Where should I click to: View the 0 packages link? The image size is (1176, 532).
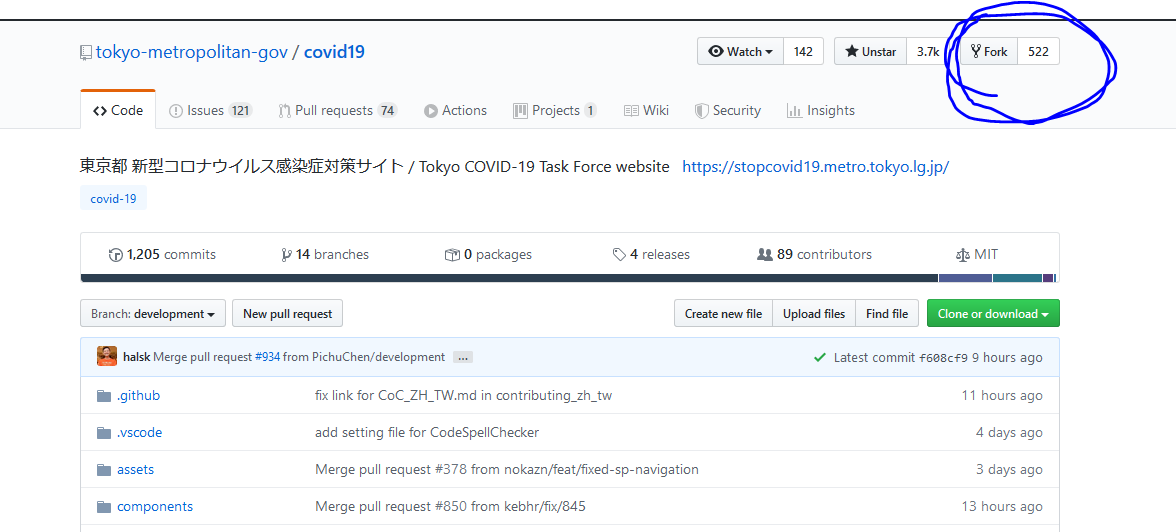[488, 254]
